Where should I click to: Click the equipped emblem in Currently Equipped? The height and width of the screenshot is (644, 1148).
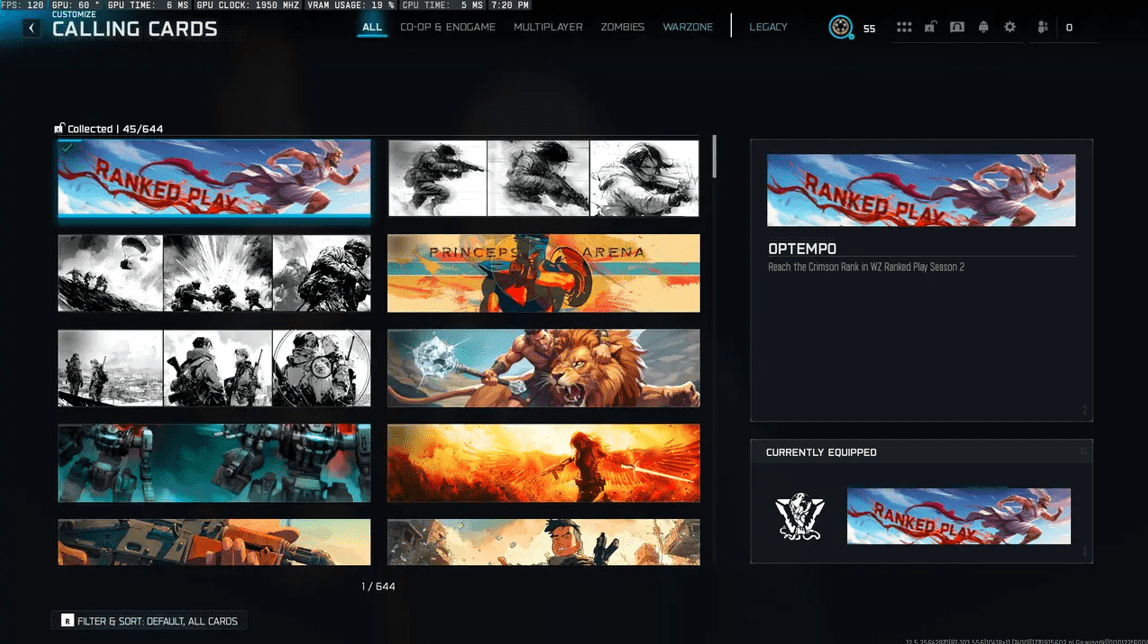tap(800, 516)
